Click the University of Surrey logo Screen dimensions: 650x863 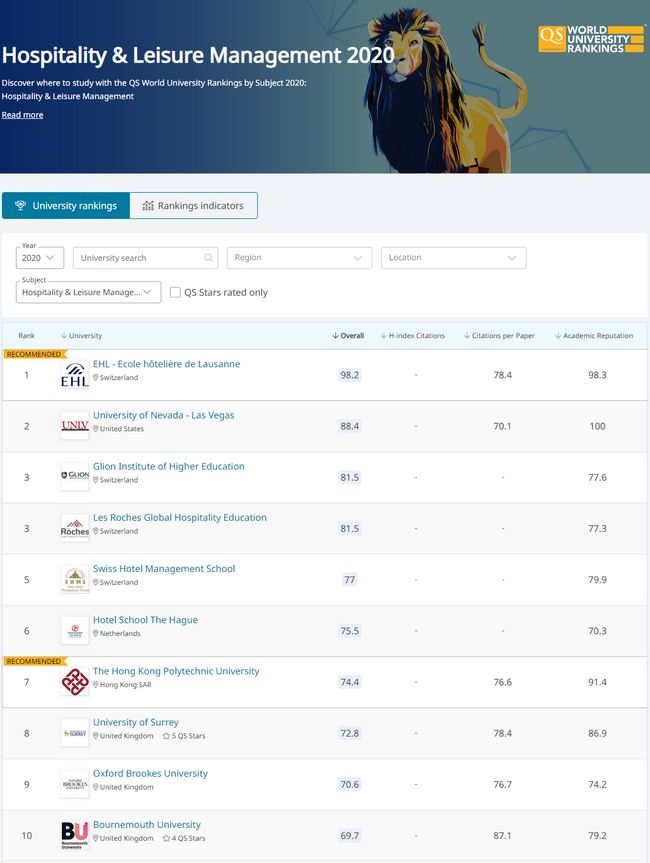point(75,733)
